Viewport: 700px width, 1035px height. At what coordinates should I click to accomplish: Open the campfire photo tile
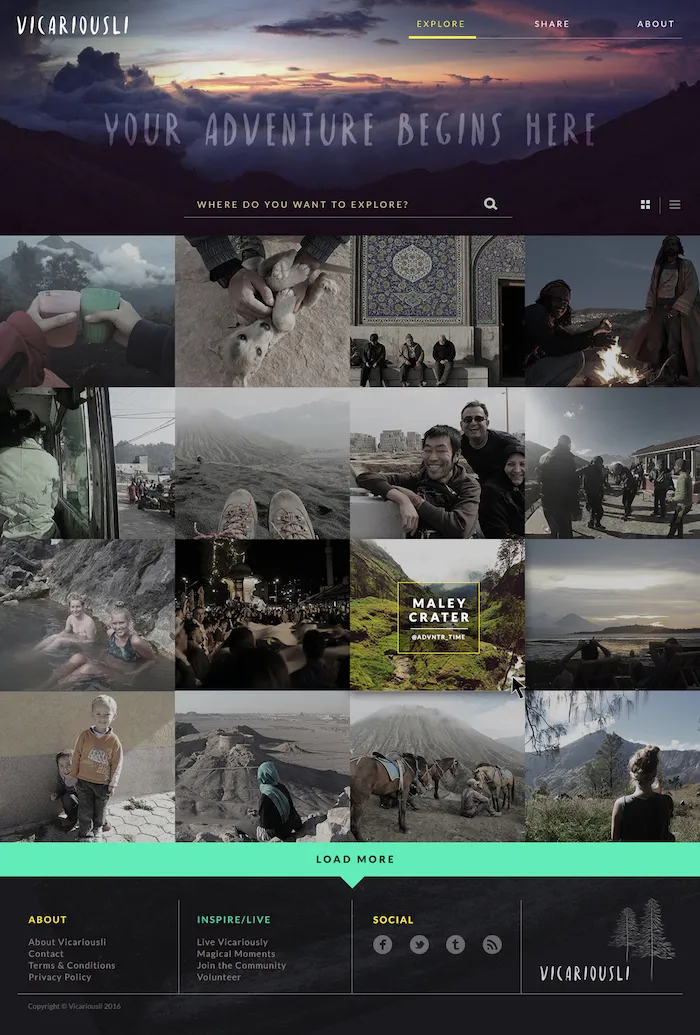tap(612, 311)
